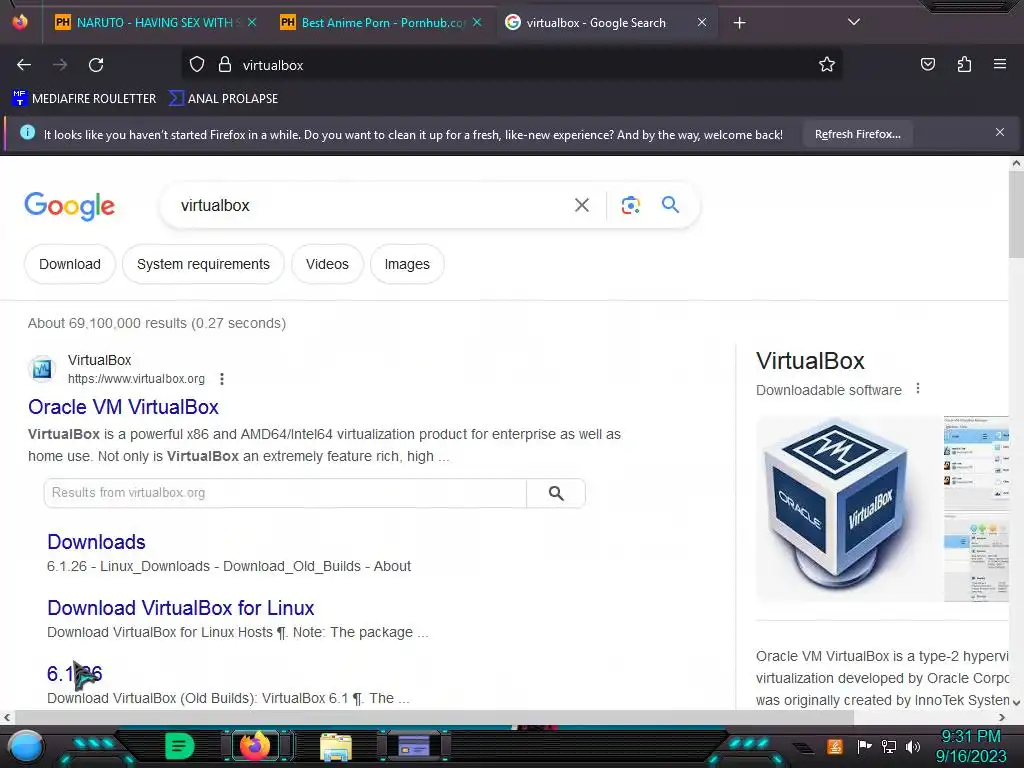Clear the Google search query
1024x768 pixels.
point(581,205)
